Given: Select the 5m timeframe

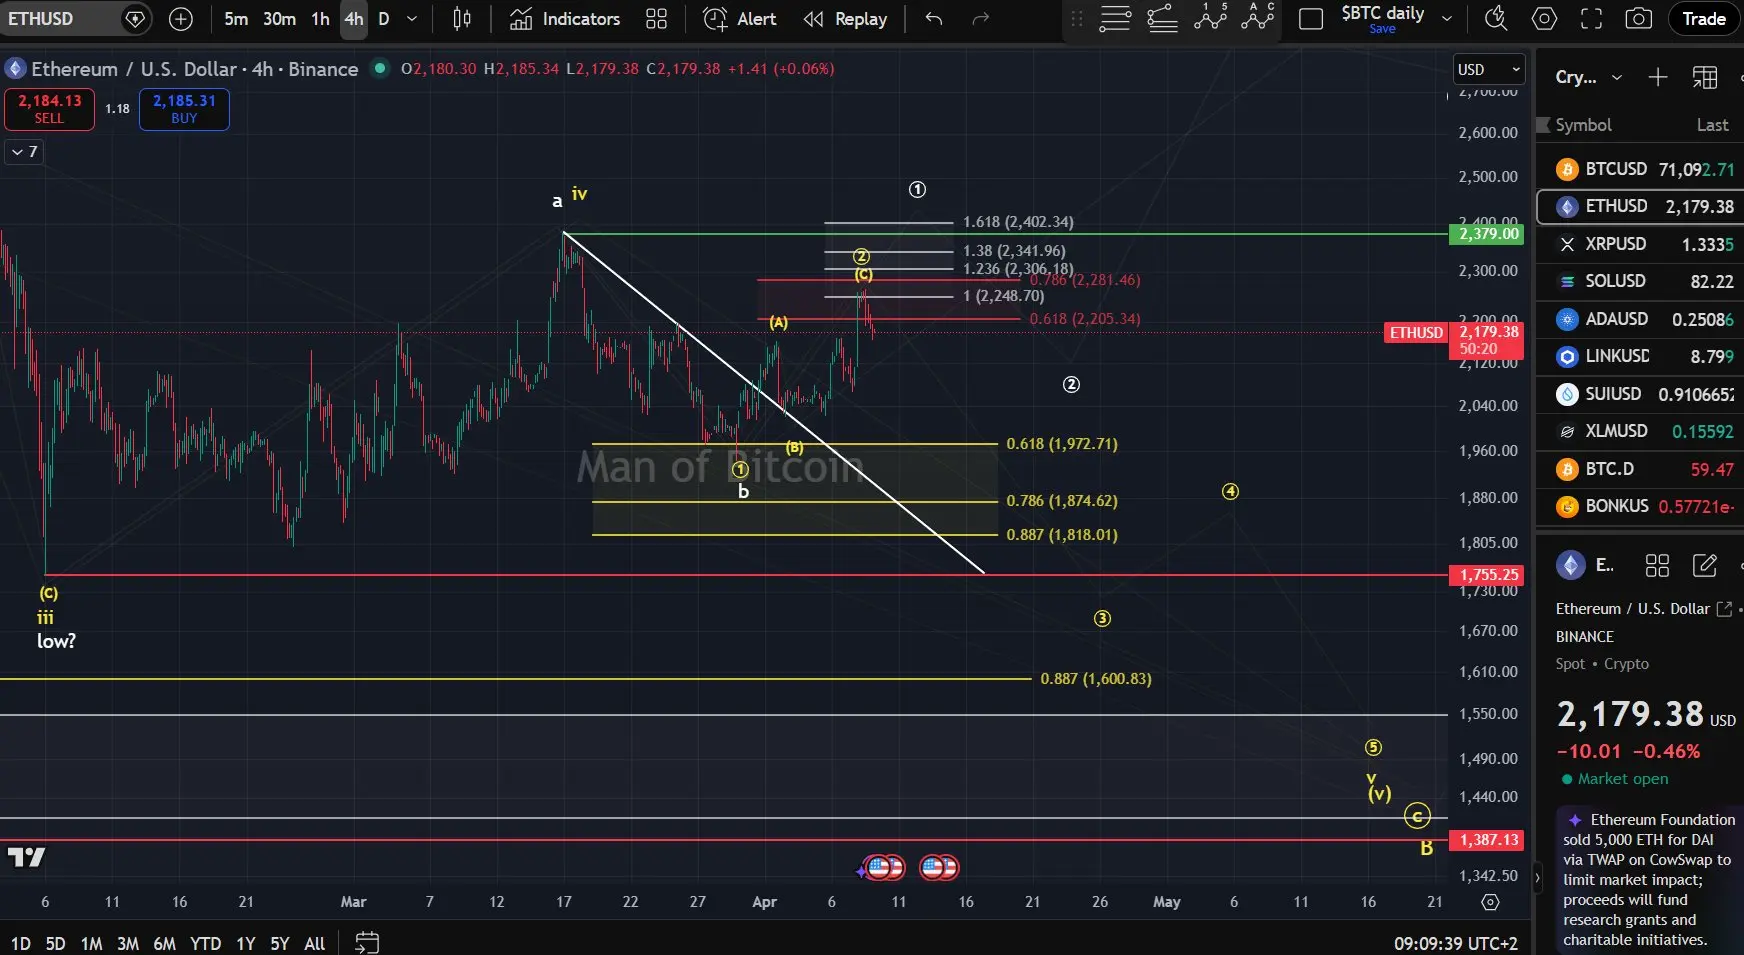Looking at the screenshot, I should click(x=236, y=19).
